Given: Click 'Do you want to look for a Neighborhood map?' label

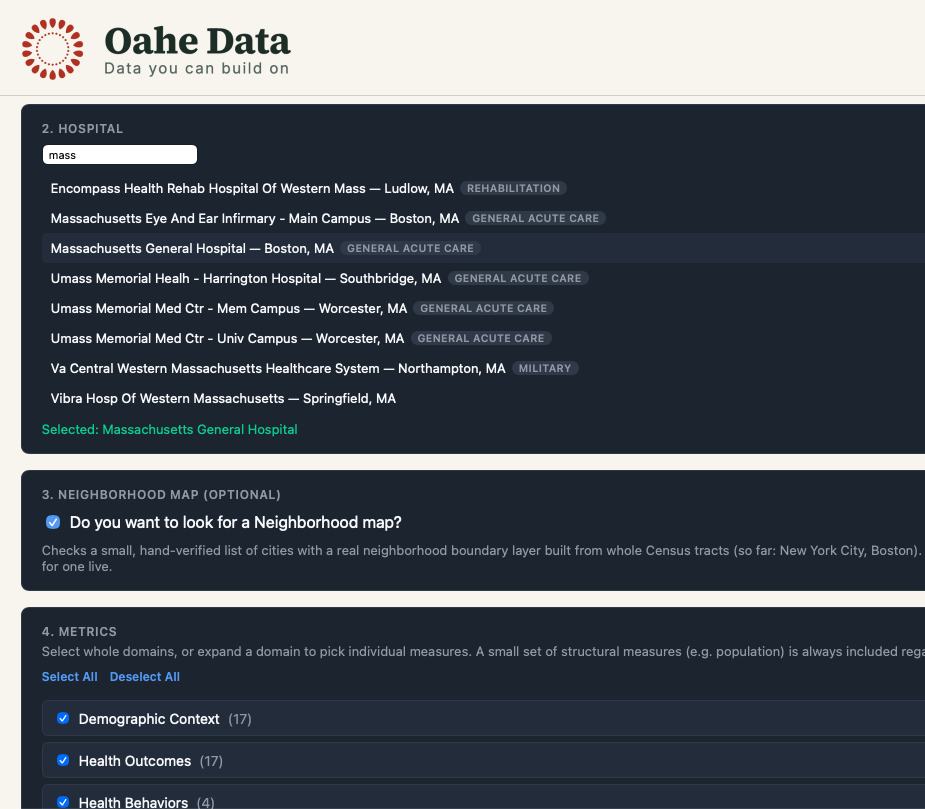Looking at the screenshot, I should click(235, 522).
